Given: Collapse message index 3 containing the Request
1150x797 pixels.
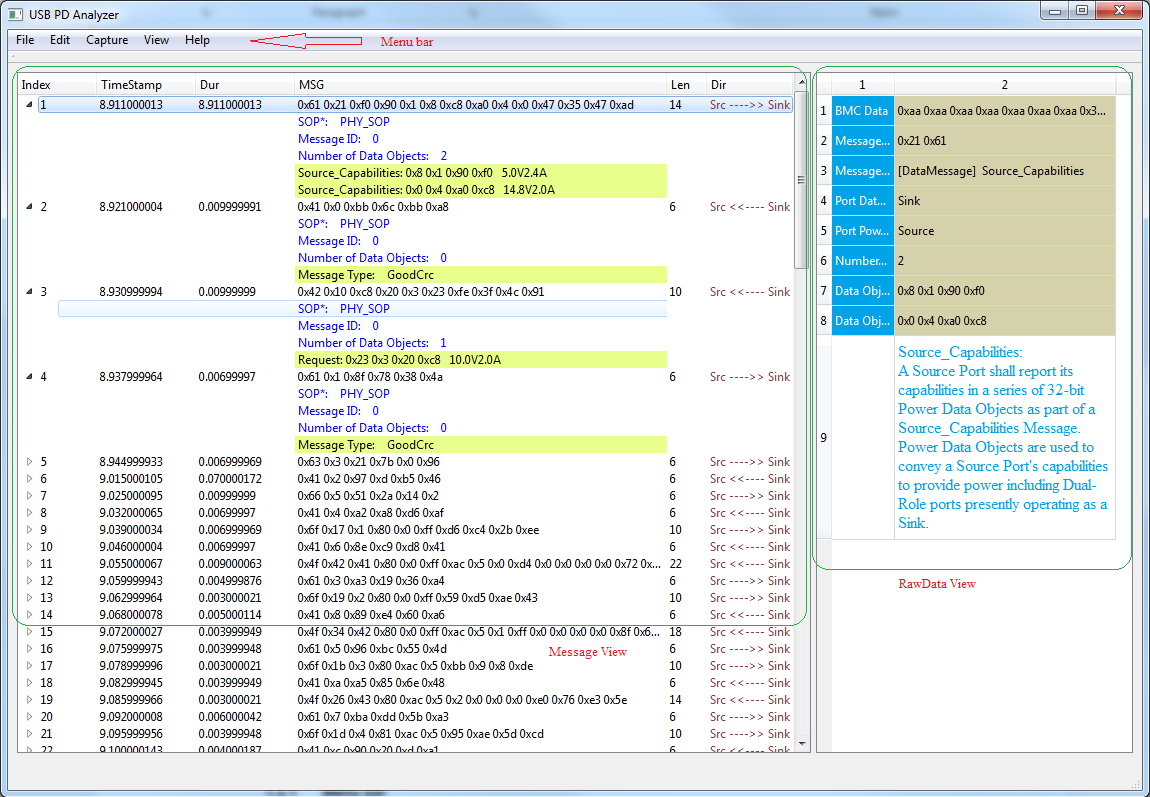Looking at the screenshot, I should (x=29, y=291).
